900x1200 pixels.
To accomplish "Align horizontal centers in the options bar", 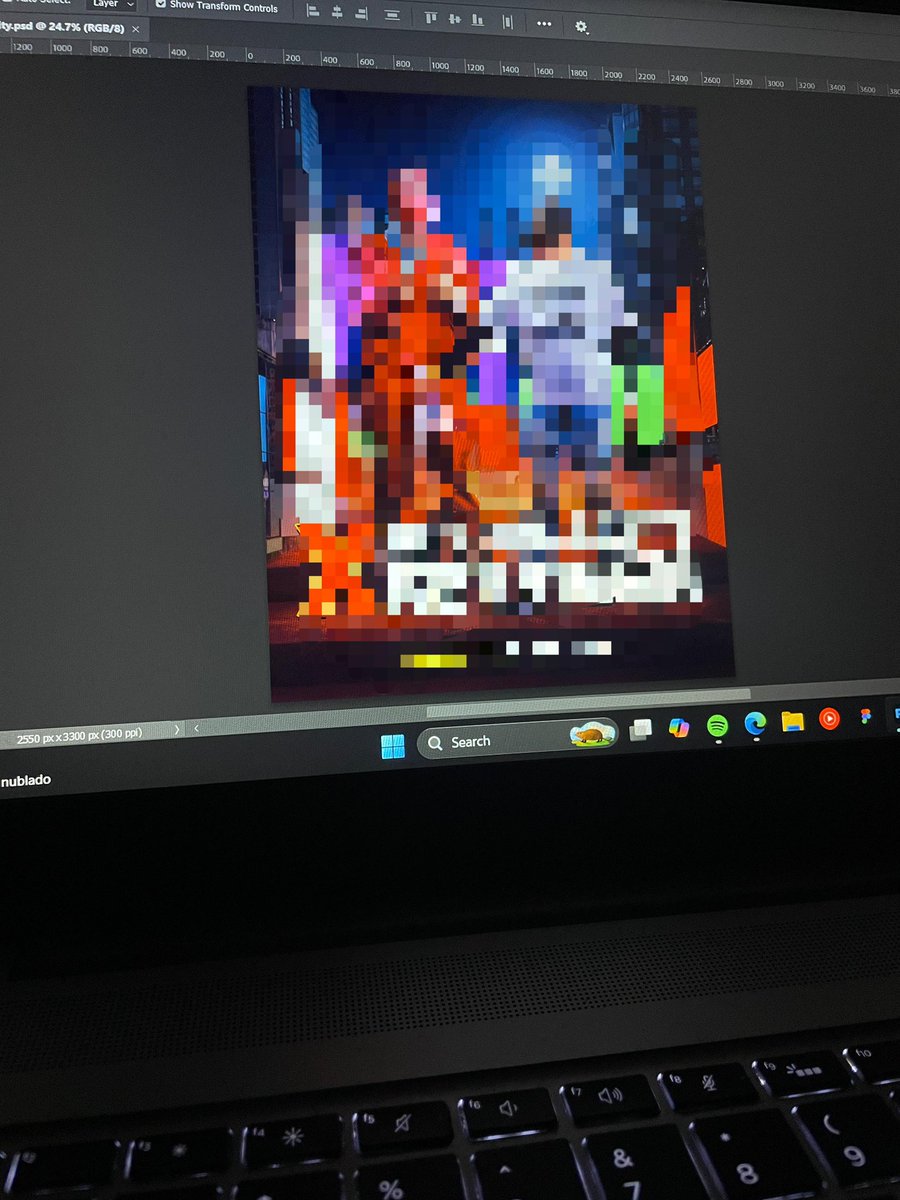I will tap(337, 13).
